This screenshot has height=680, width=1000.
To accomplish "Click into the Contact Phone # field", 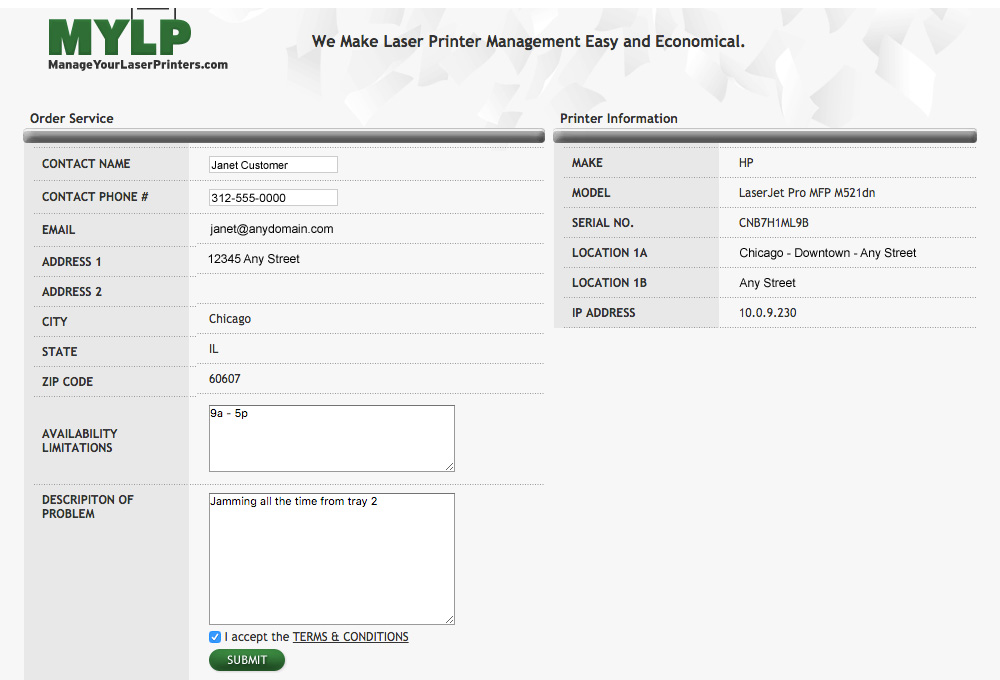I will click(273, 198).
